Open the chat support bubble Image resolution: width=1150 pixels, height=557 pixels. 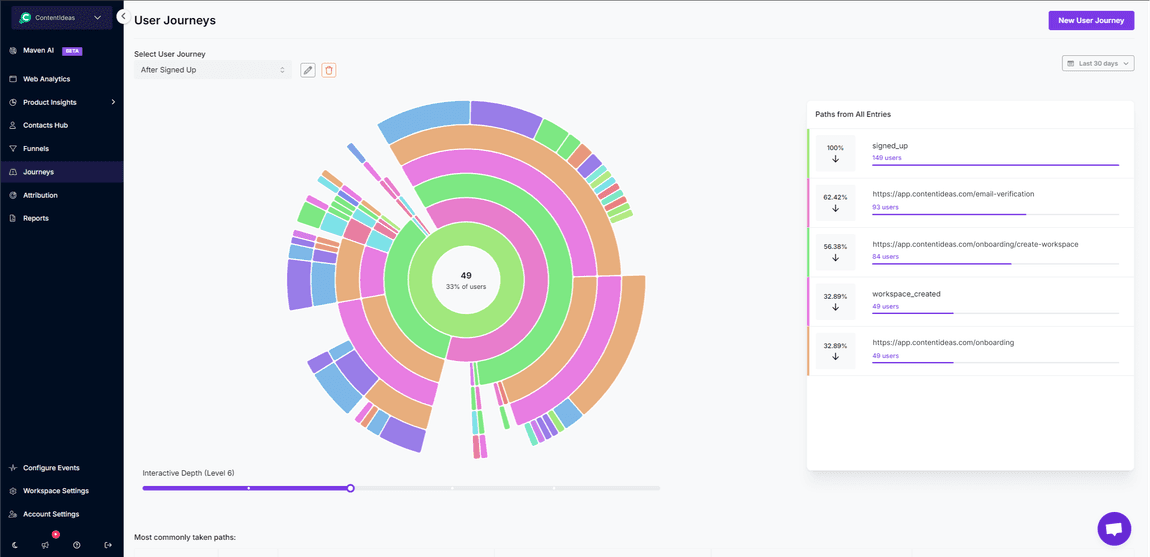pyautogui.click(x=1113, y=529)
